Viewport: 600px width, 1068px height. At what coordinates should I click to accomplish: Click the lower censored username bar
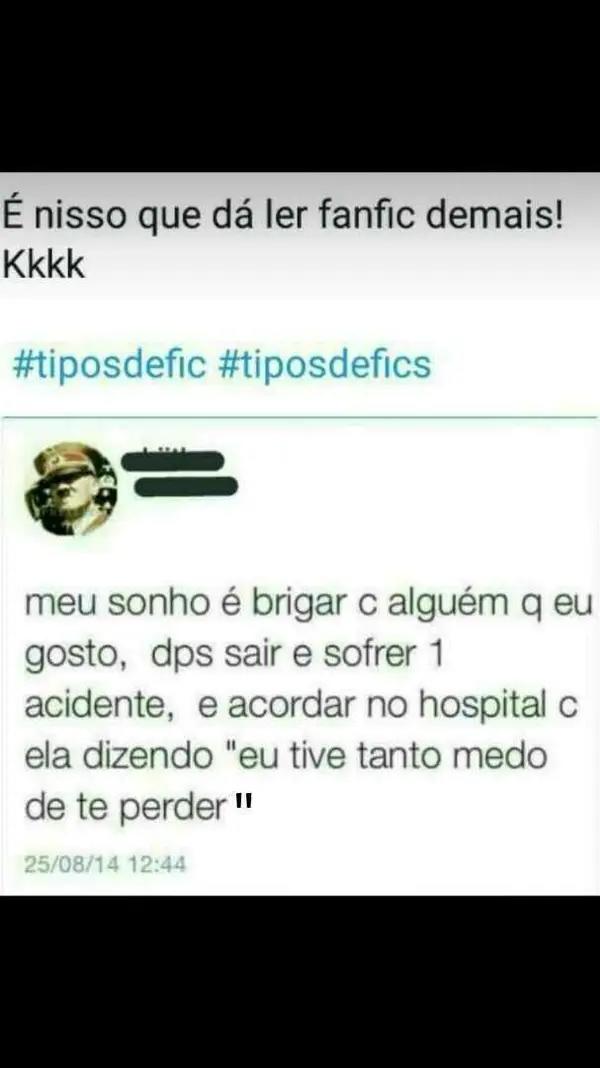[x=185, y=486]
